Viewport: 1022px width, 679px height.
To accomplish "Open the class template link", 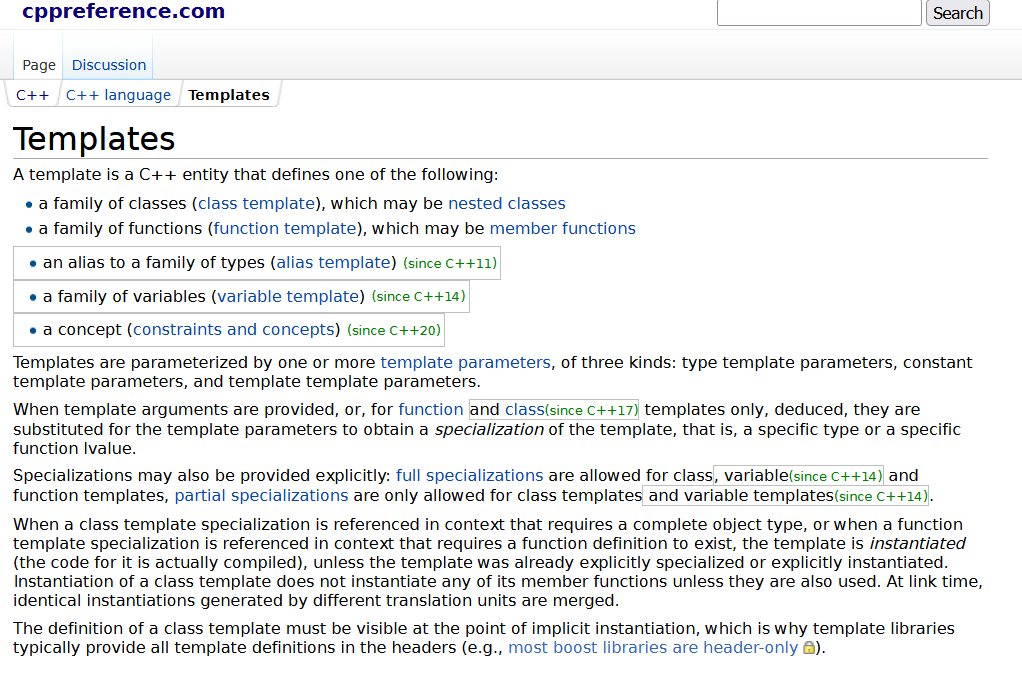I will 256,203.
